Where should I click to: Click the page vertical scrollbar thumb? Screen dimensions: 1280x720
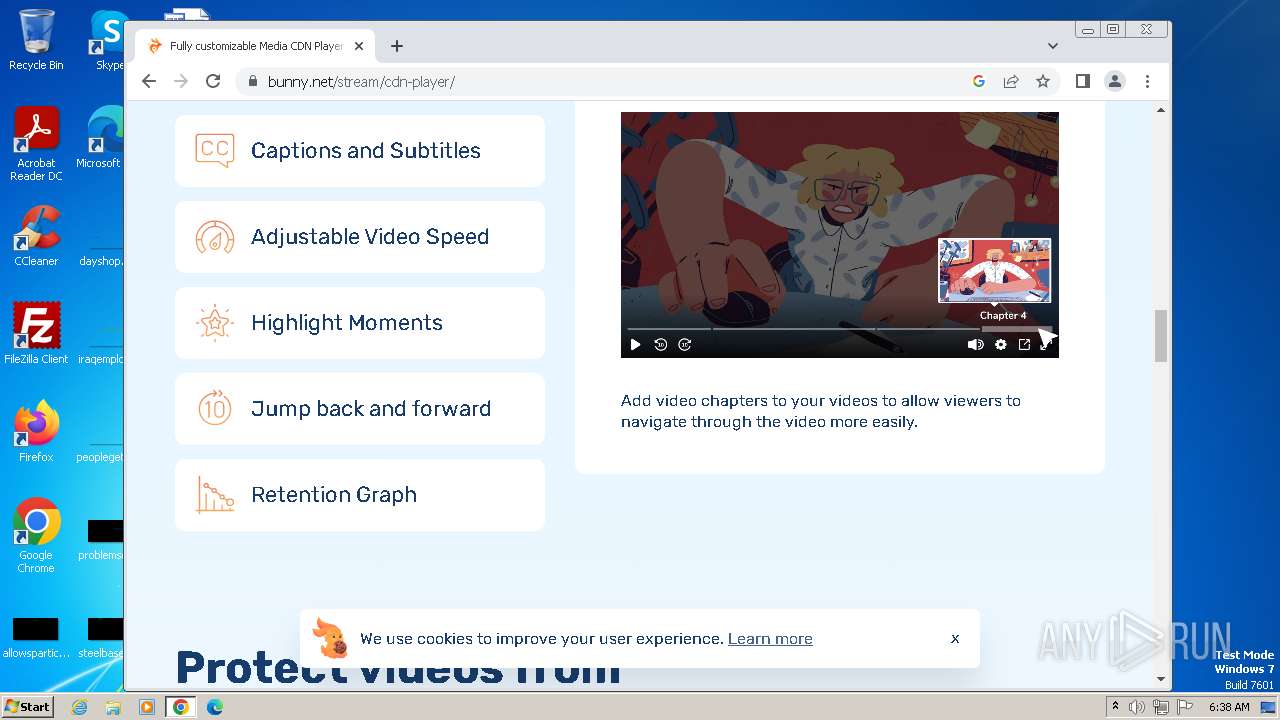(x=1161, y=336)
